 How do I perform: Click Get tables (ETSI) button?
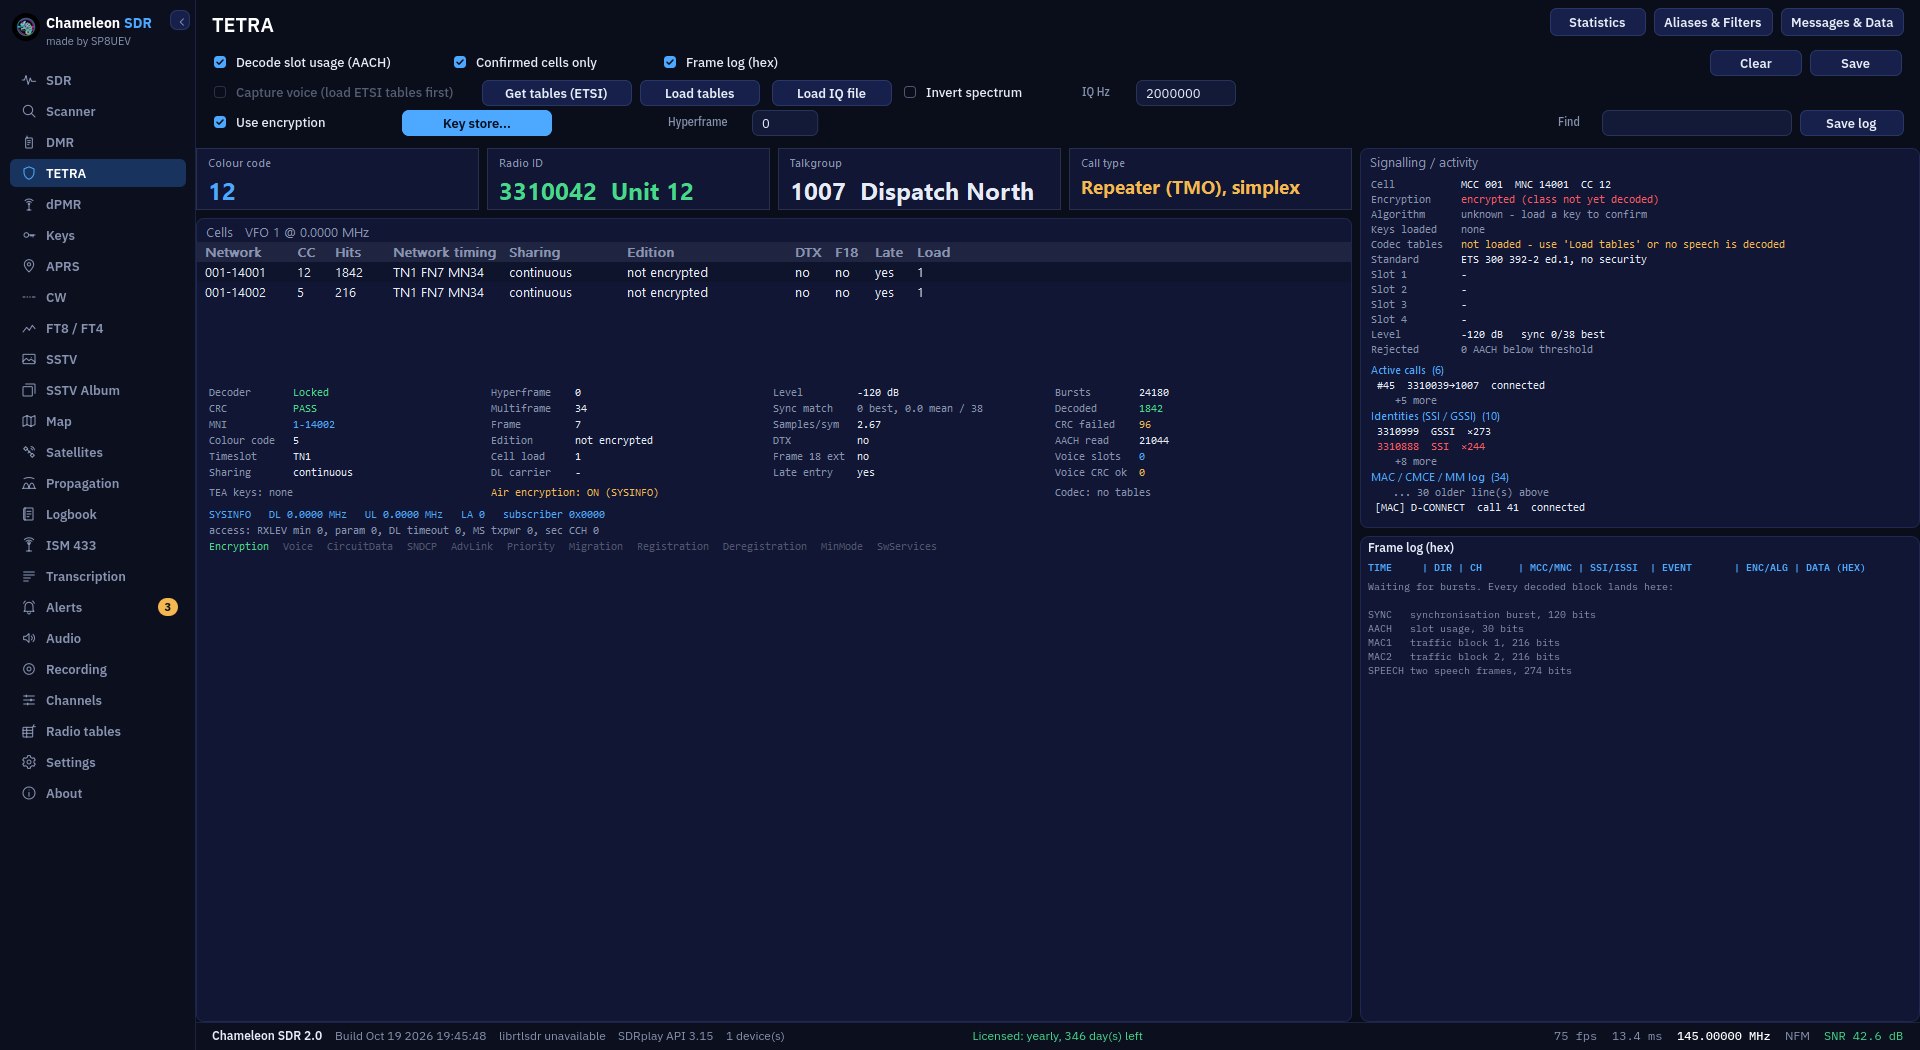click(x=556, y=93)
